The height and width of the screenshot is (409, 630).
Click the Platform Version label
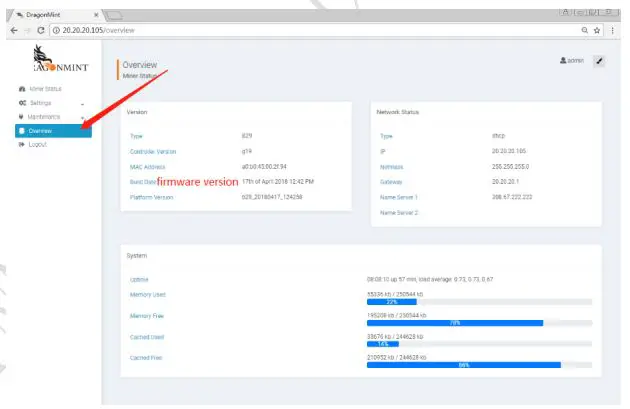click(151, 197)
